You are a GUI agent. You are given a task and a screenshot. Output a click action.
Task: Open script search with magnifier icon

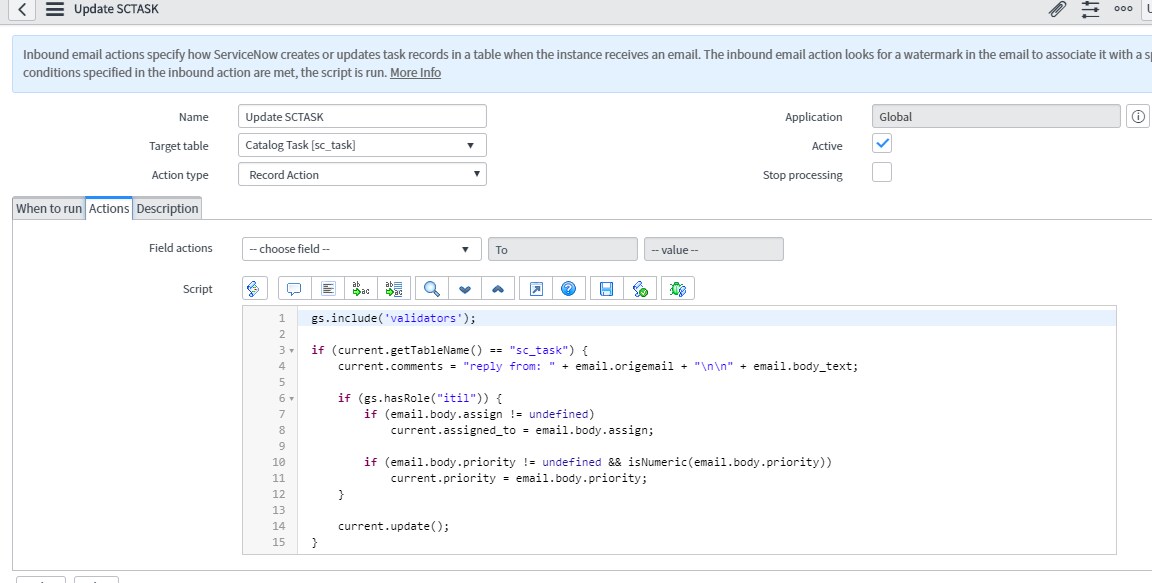tap(431, 289)
